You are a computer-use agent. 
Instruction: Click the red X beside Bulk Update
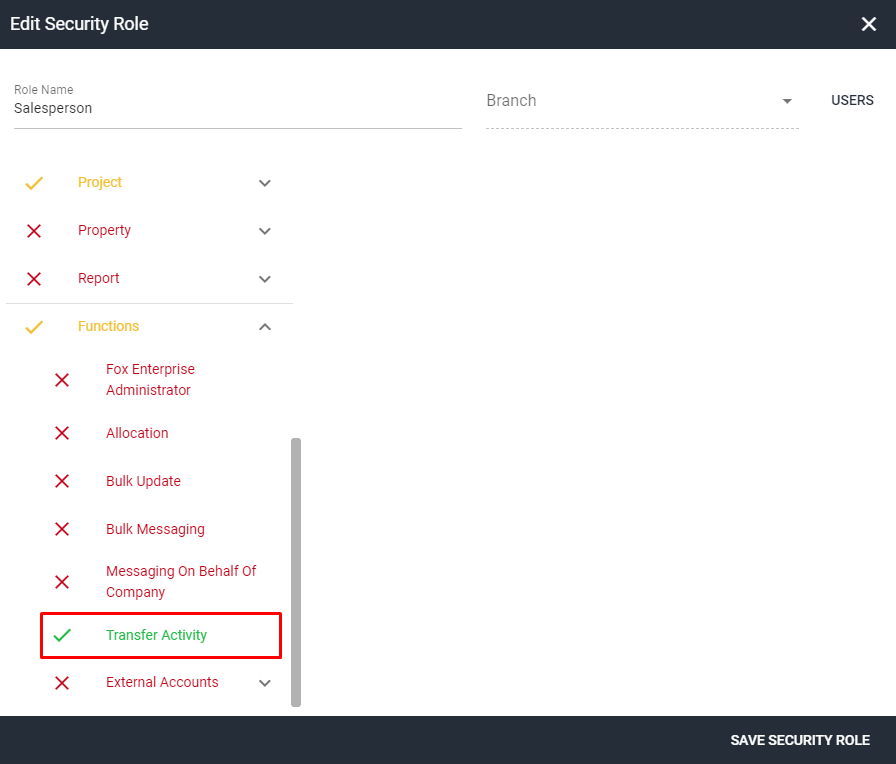pyautogui.click(x=61, y=481)
